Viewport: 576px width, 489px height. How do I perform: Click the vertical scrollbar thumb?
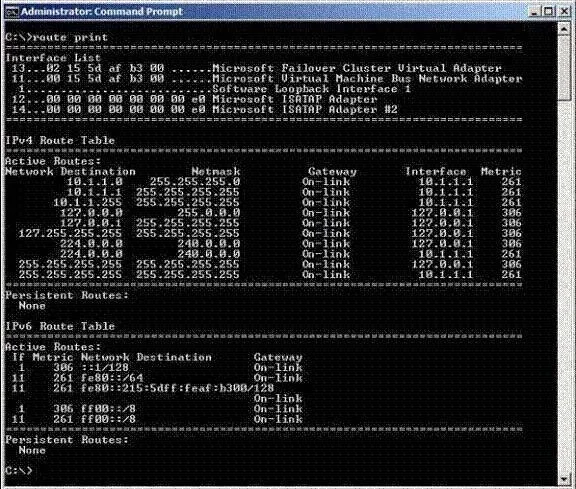coord(564,67)
